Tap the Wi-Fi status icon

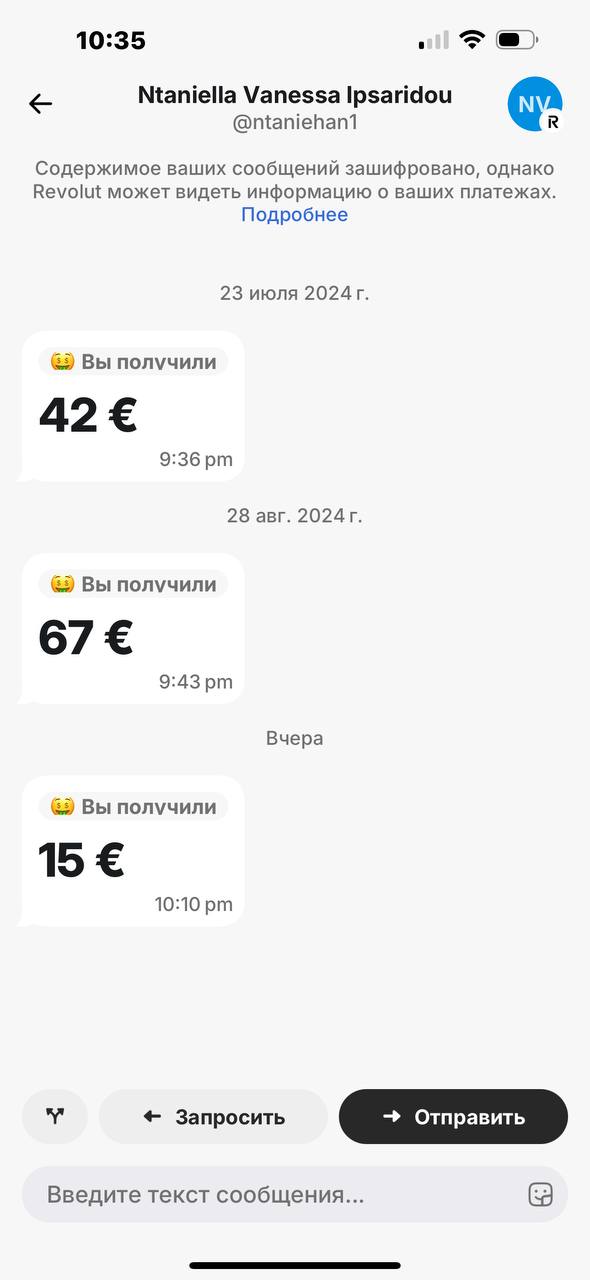pyautogui.click(x=471, y=40)
